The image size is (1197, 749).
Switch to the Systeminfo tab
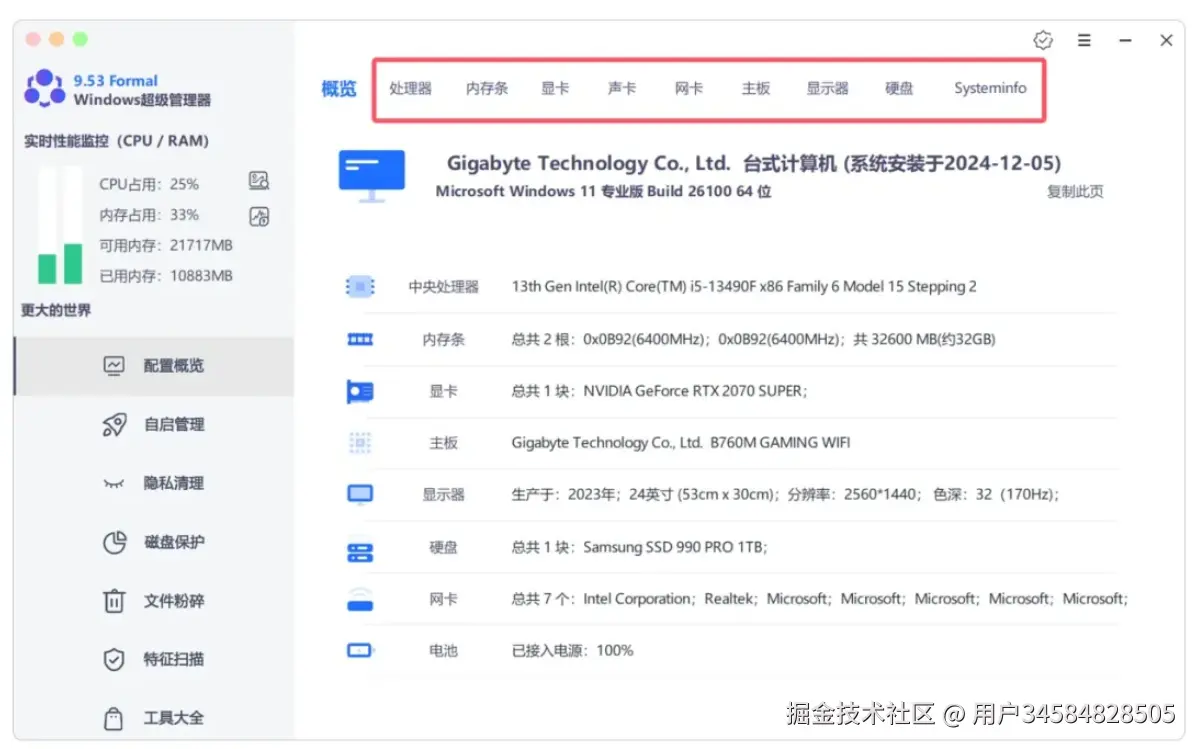990,89
